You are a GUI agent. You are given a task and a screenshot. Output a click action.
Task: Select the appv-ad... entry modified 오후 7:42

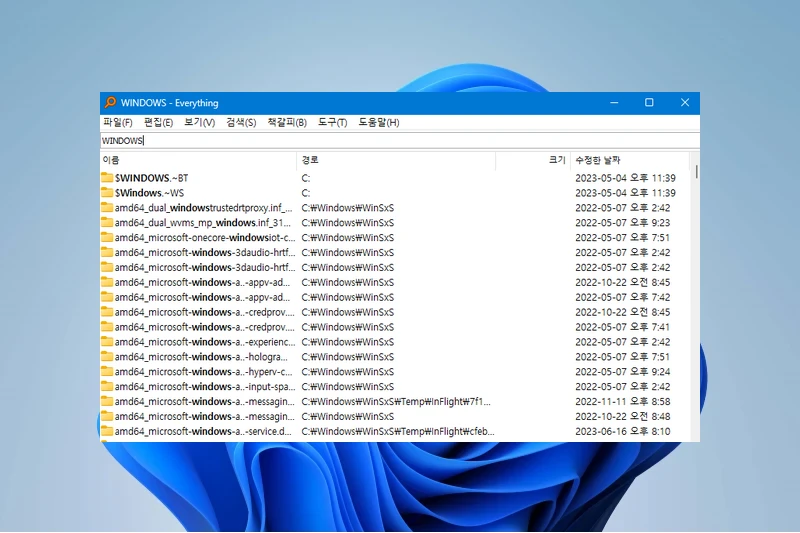click(202, 297)
